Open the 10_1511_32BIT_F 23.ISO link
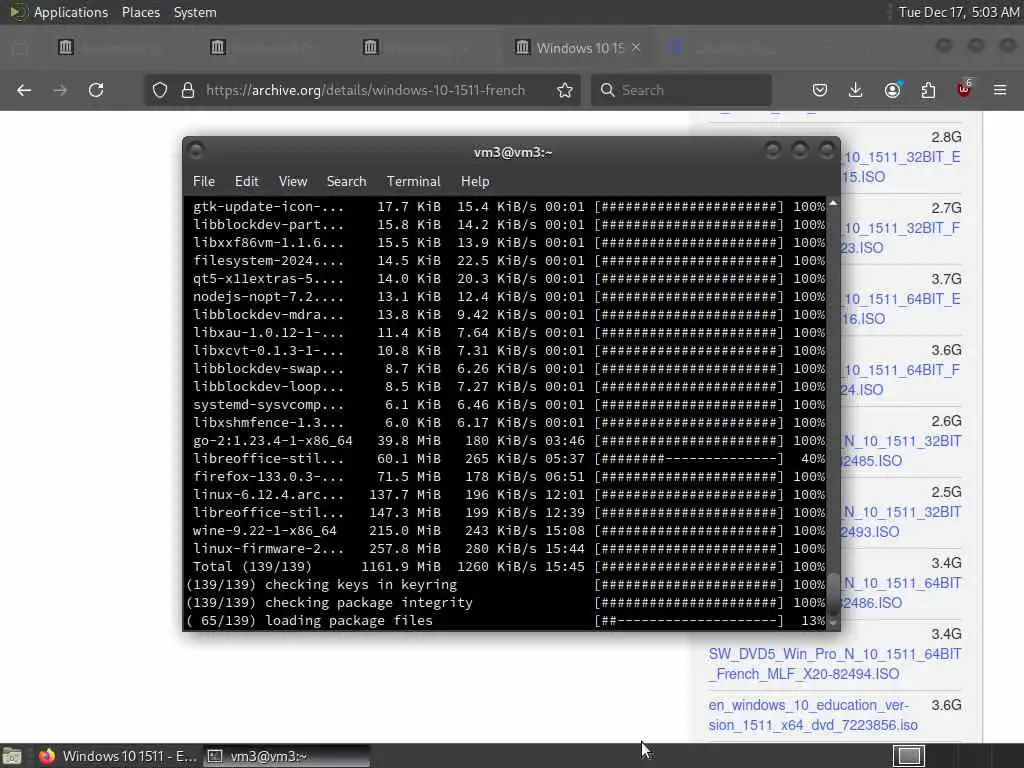 tap(901, 238)
